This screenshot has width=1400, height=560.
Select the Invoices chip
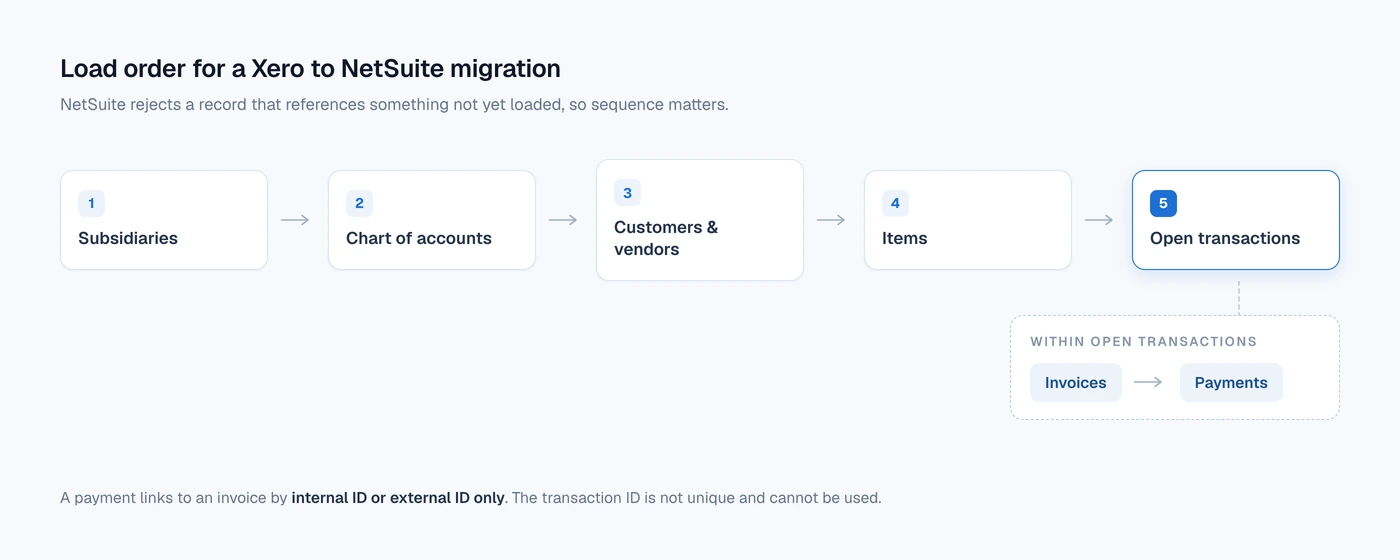click(1076, 382)
